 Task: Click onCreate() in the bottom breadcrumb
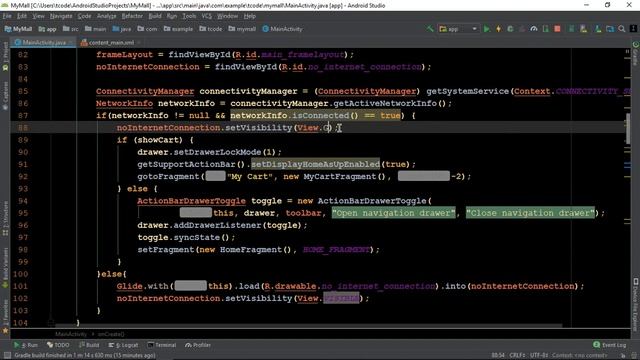click(x=111, y=334)
